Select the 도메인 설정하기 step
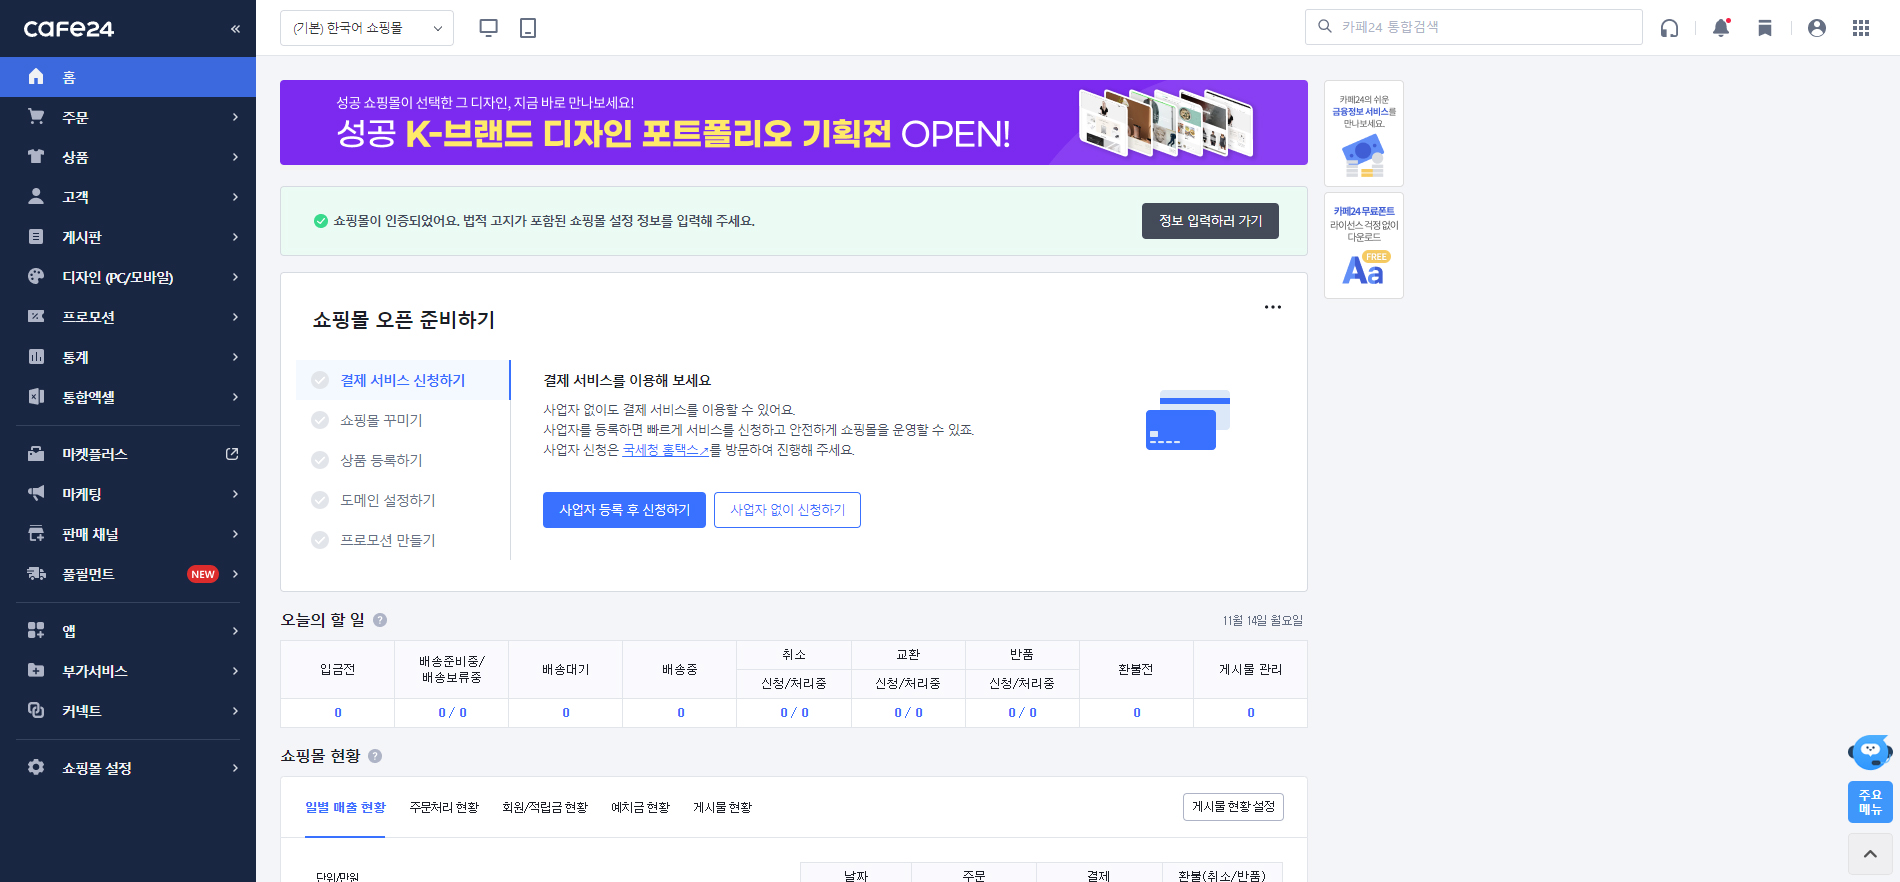1900x882 pixels. pos(403,500)
